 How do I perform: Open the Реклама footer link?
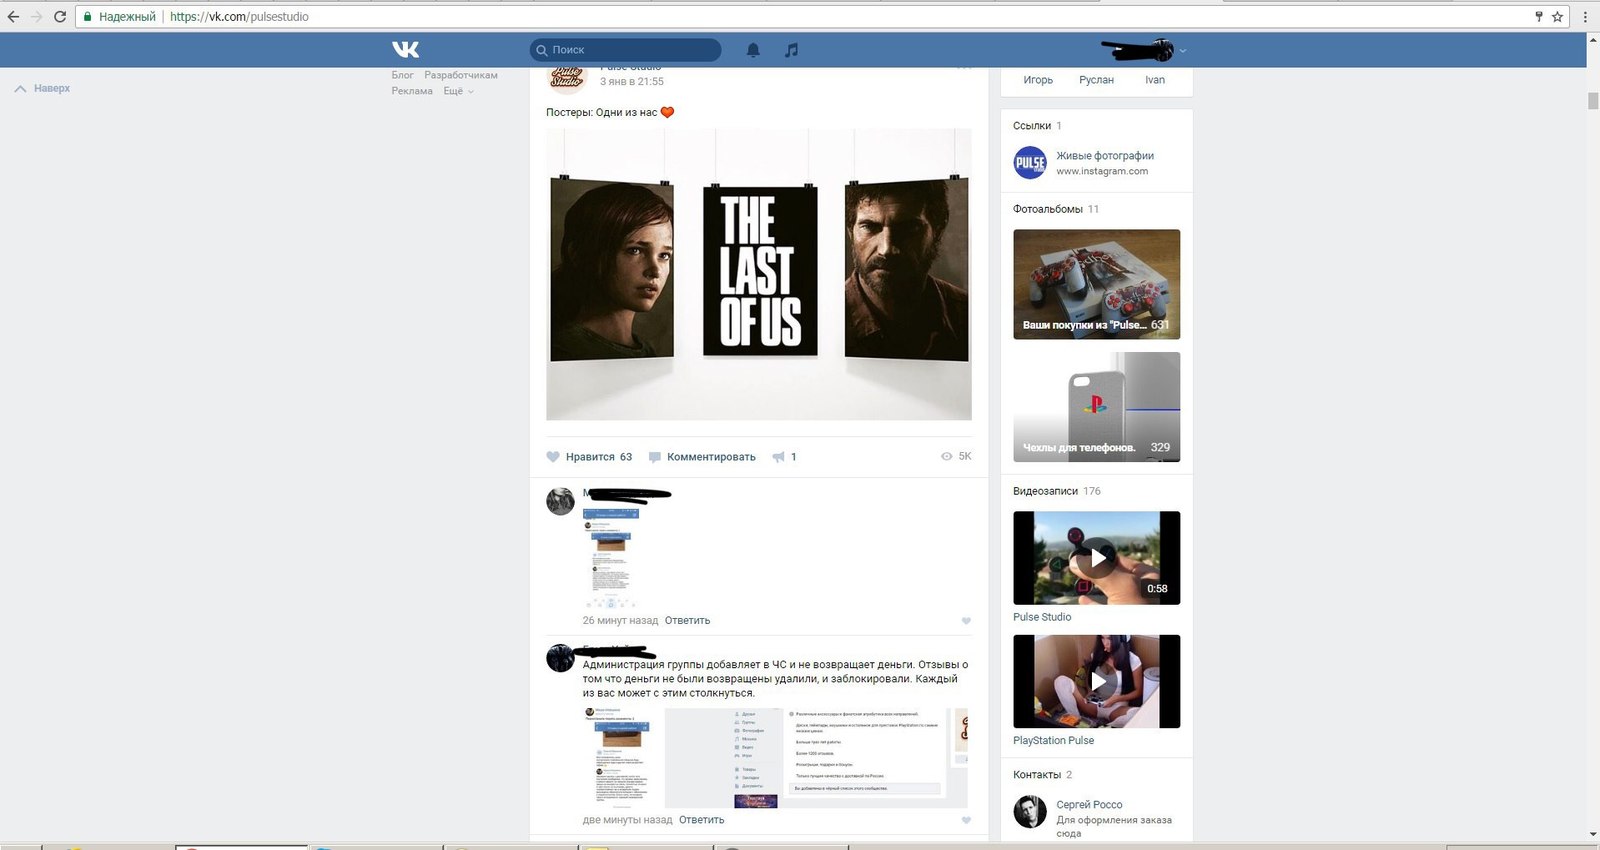tap(412, 91)
